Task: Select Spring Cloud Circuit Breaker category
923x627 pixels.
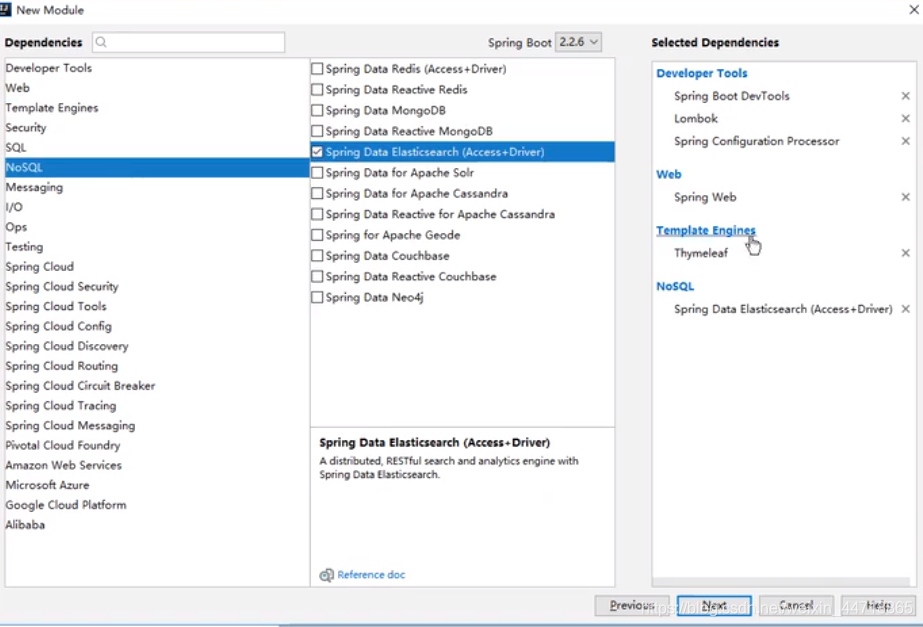Action: [157, 386]
